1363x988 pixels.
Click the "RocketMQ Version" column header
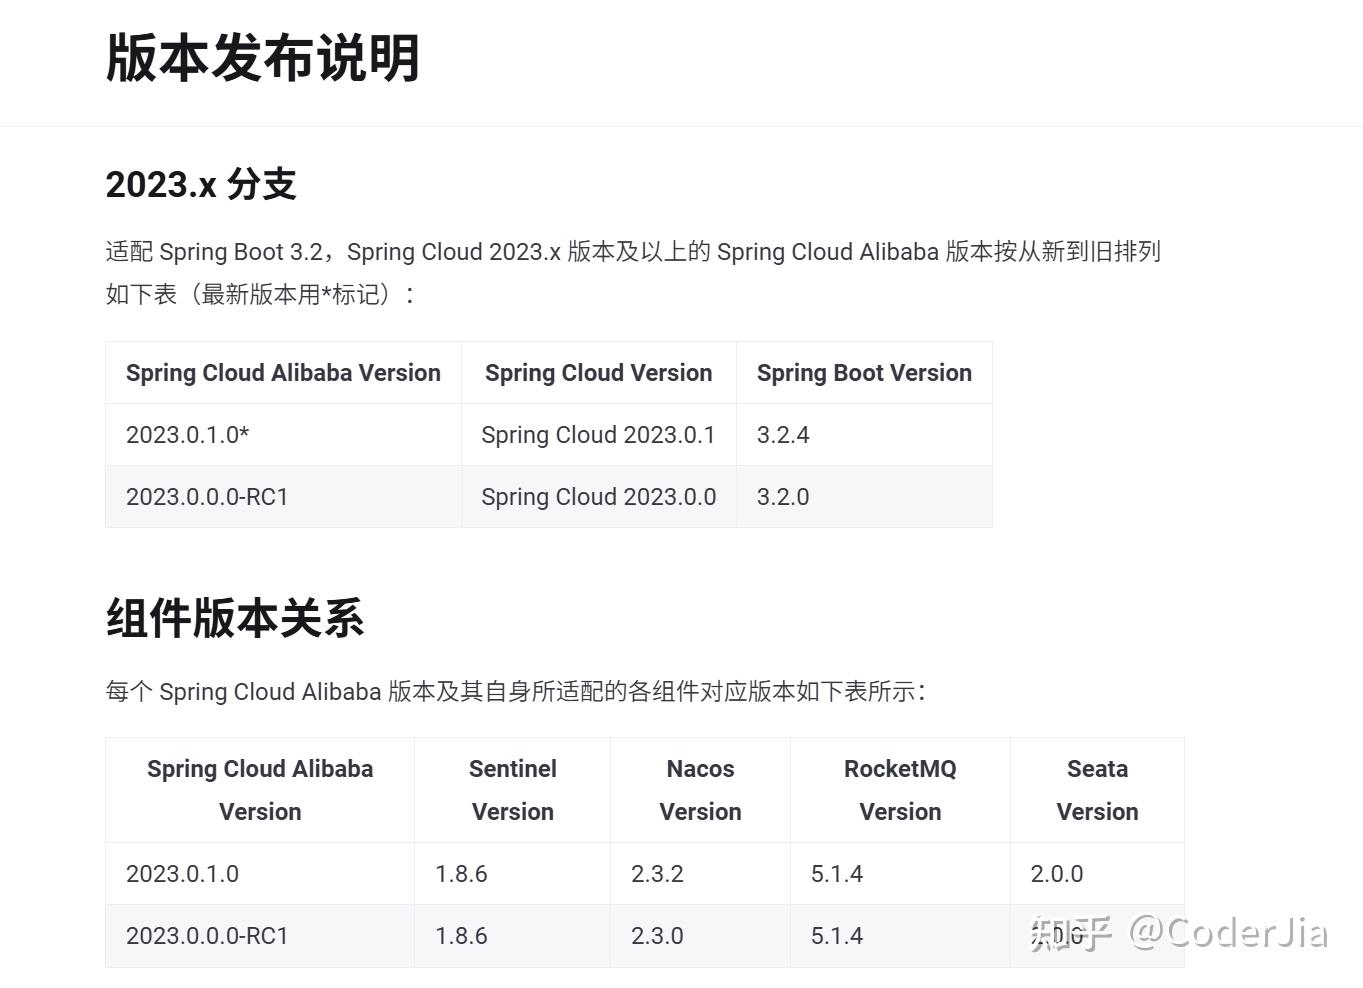900,790
